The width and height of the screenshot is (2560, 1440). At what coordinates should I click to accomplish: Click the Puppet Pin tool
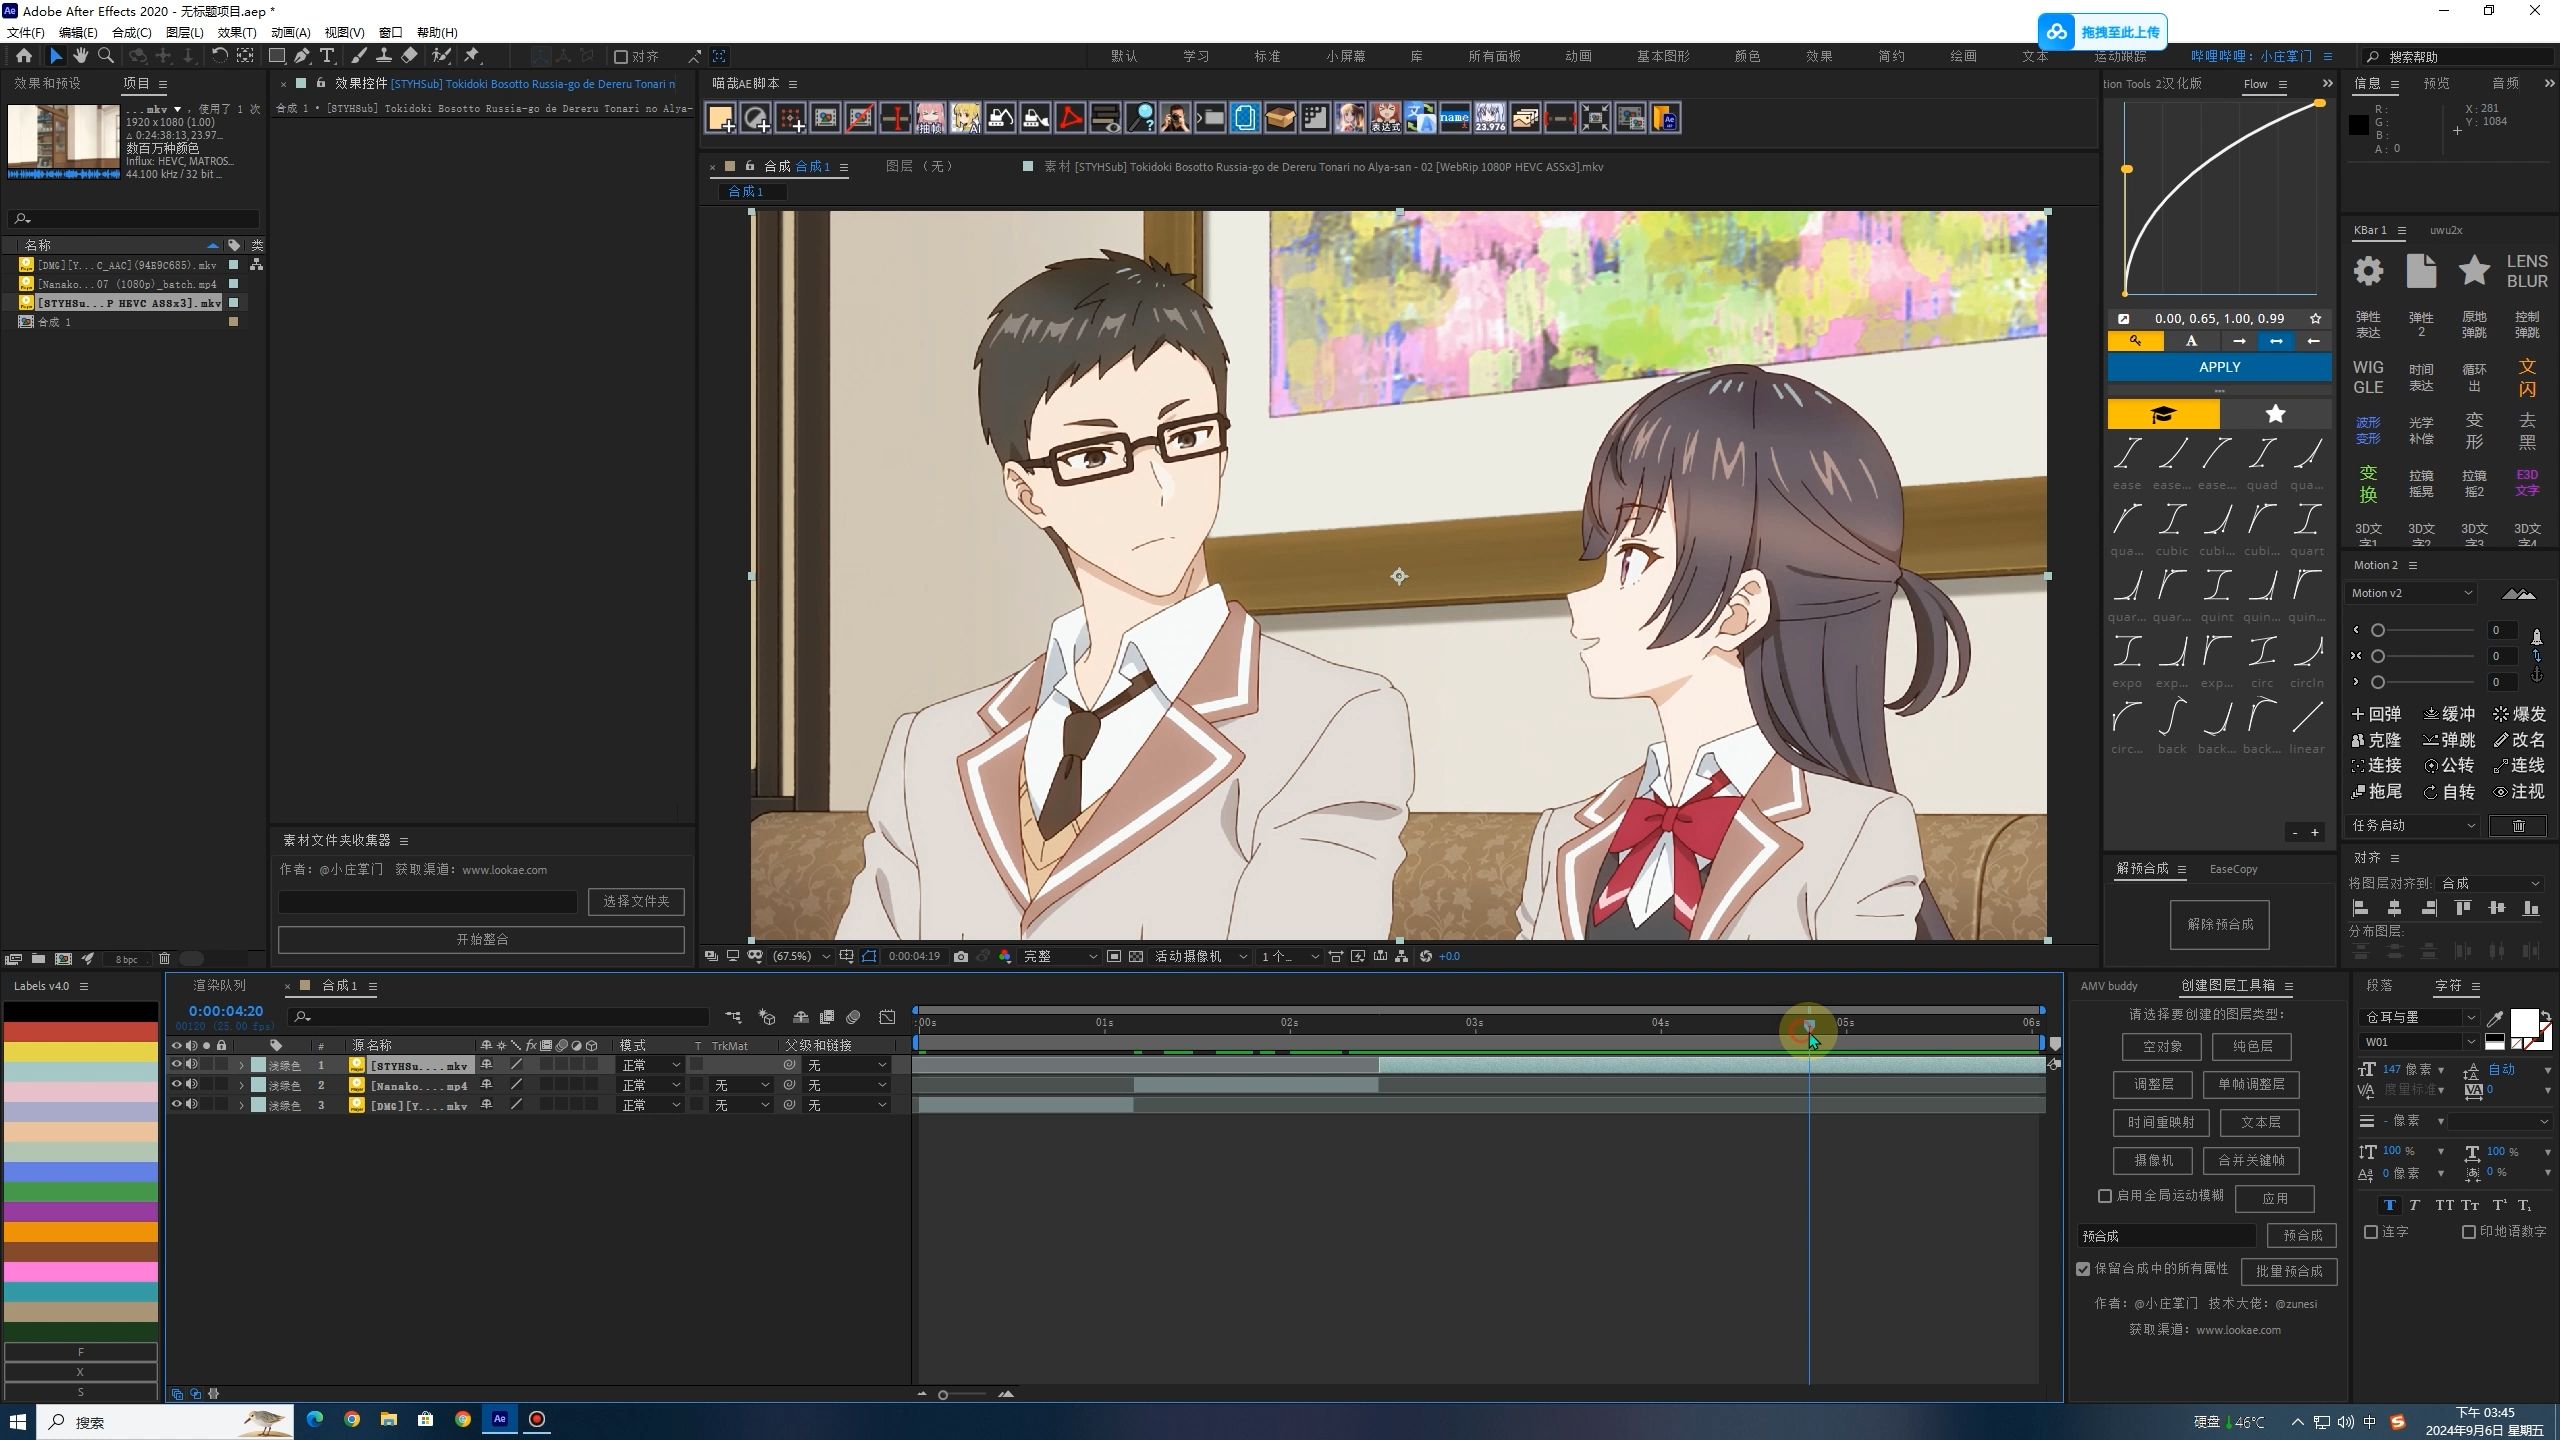coord(472,56)
